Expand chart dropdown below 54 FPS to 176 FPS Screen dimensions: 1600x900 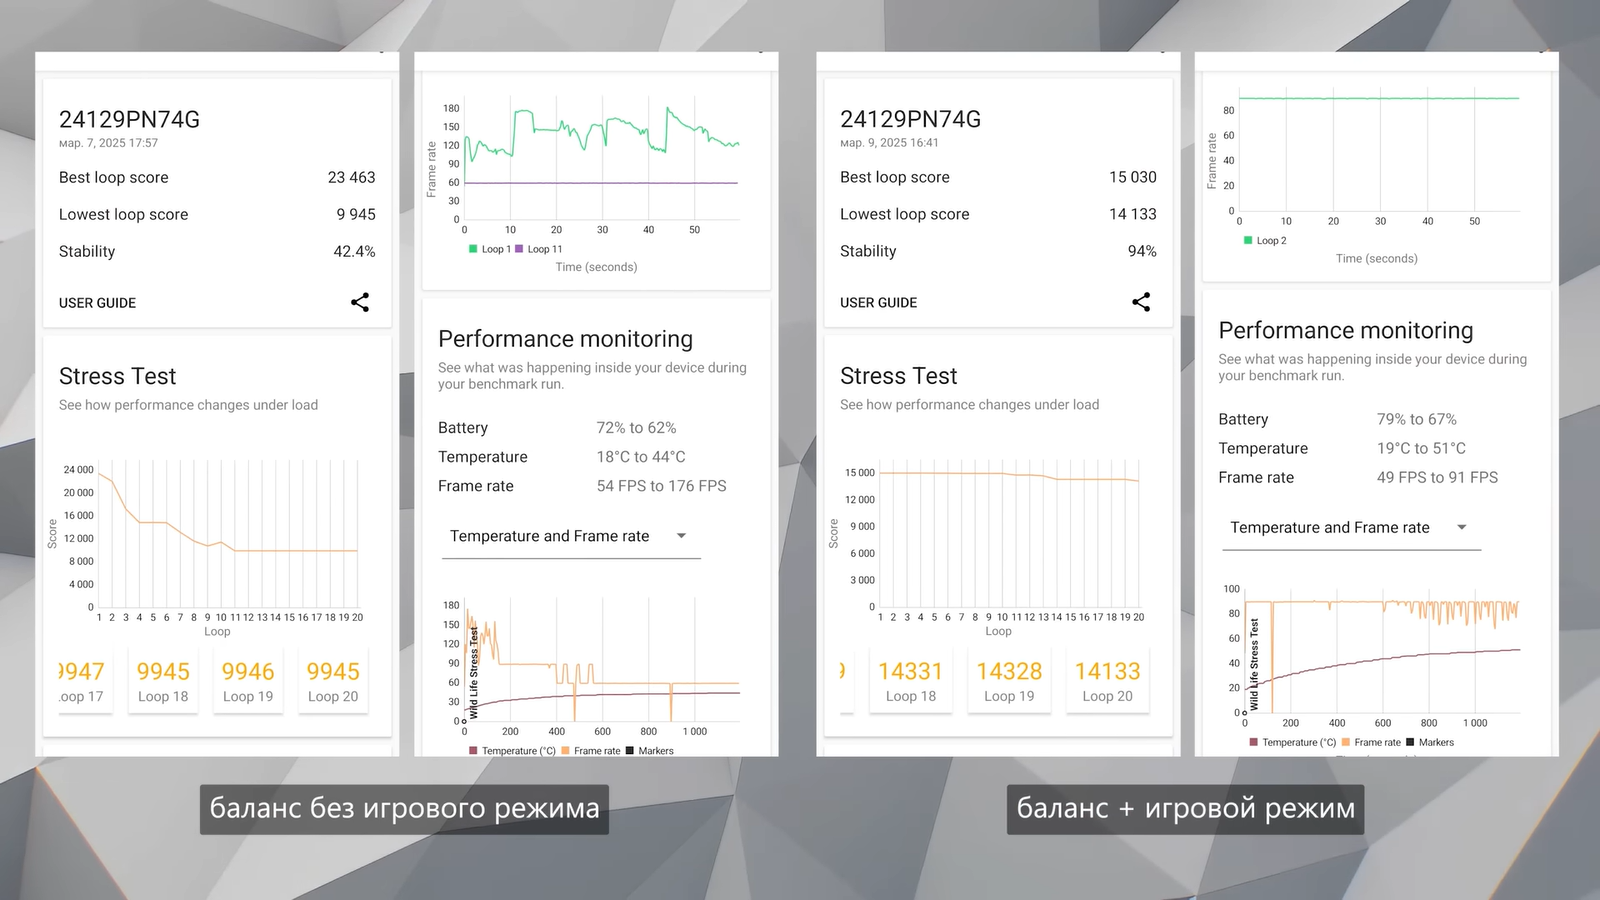click(571, 536)
